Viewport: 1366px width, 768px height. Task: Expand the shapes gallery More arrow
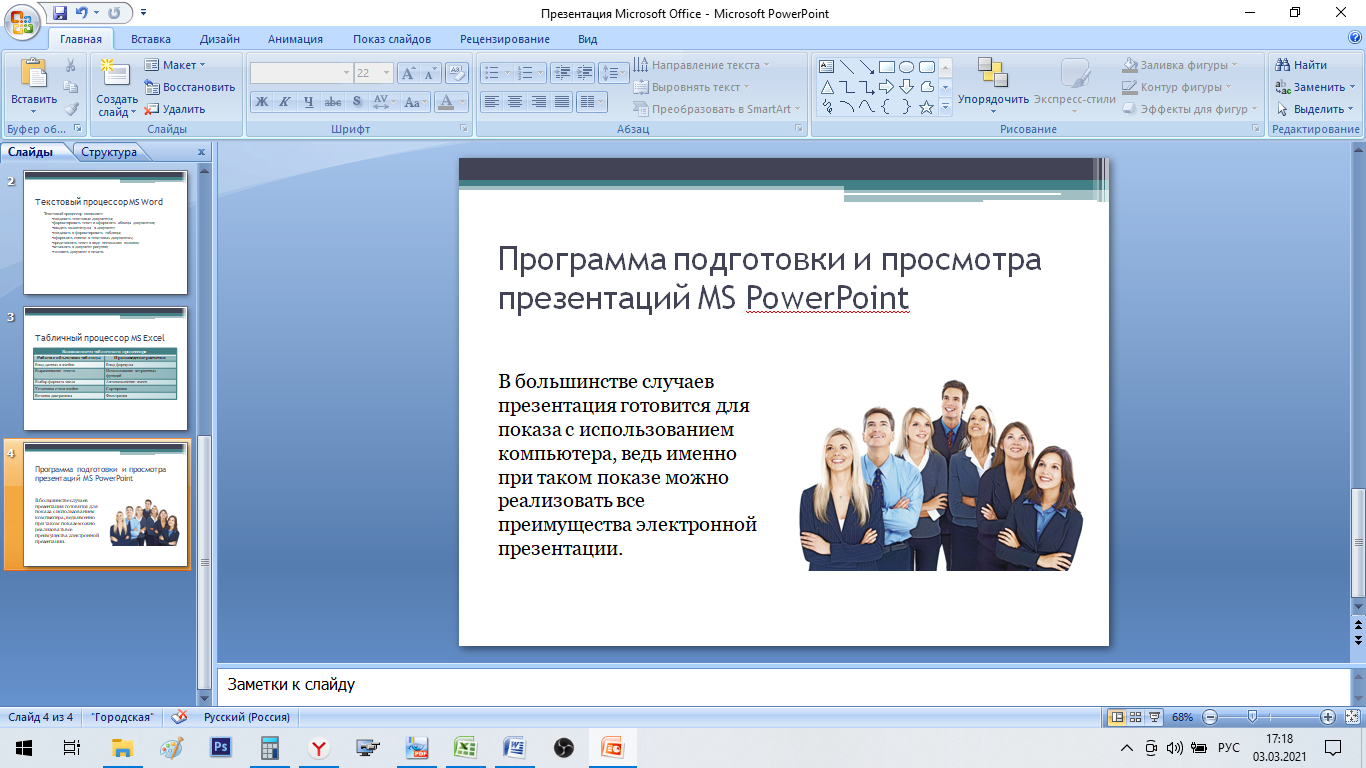coord(945,109)
